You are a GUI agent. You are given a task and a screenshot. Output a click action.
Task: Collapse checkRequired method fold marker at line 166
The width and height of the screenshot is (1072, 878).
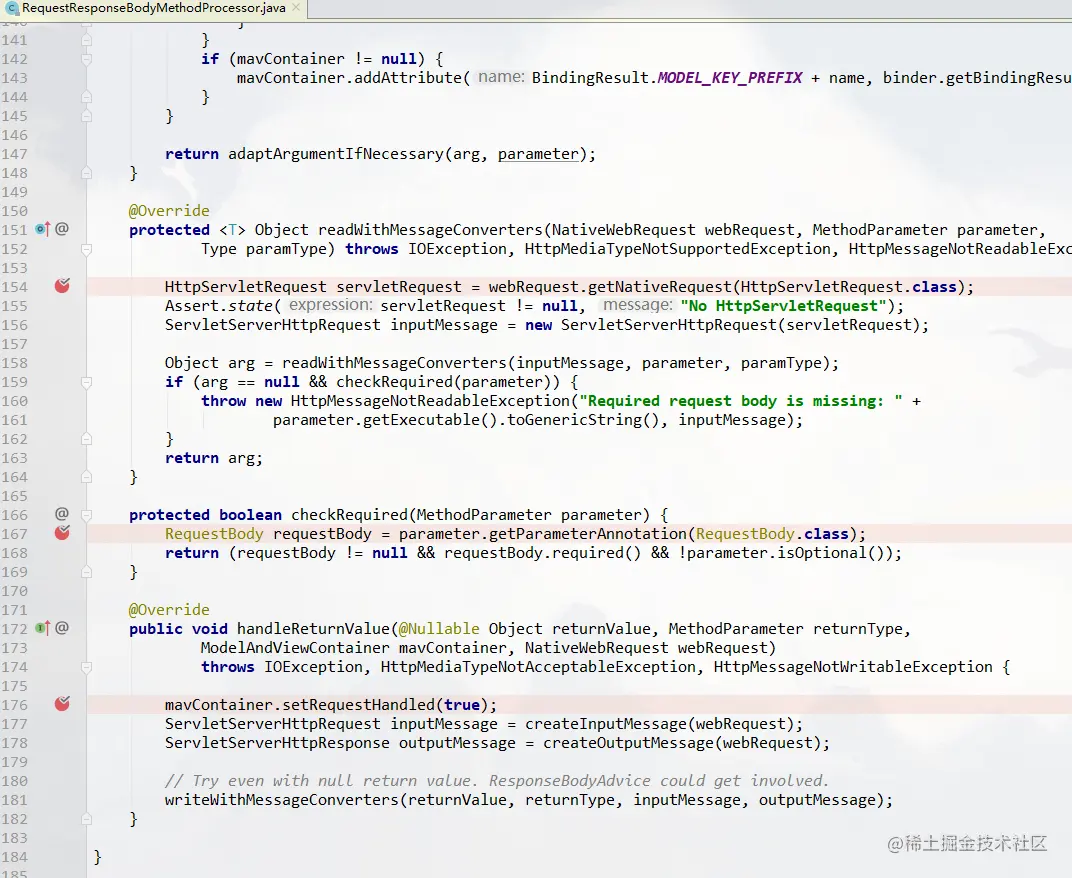click(86, 515)
